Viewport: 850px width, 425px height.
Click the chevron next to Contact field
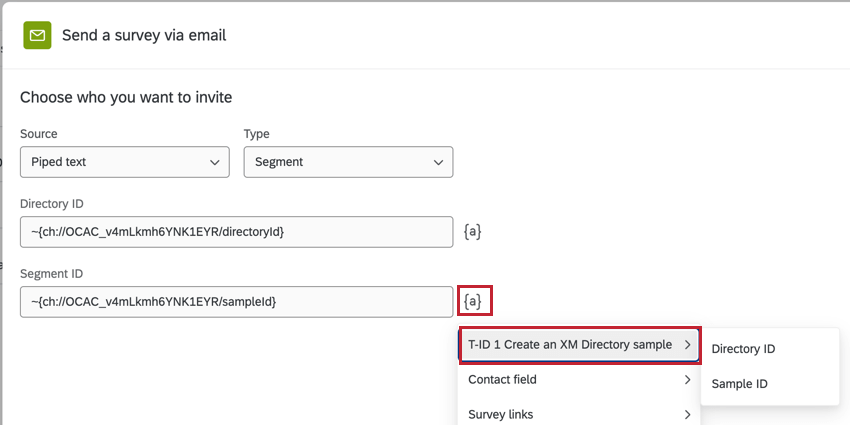pyautogui.click(x=688, y=380)
